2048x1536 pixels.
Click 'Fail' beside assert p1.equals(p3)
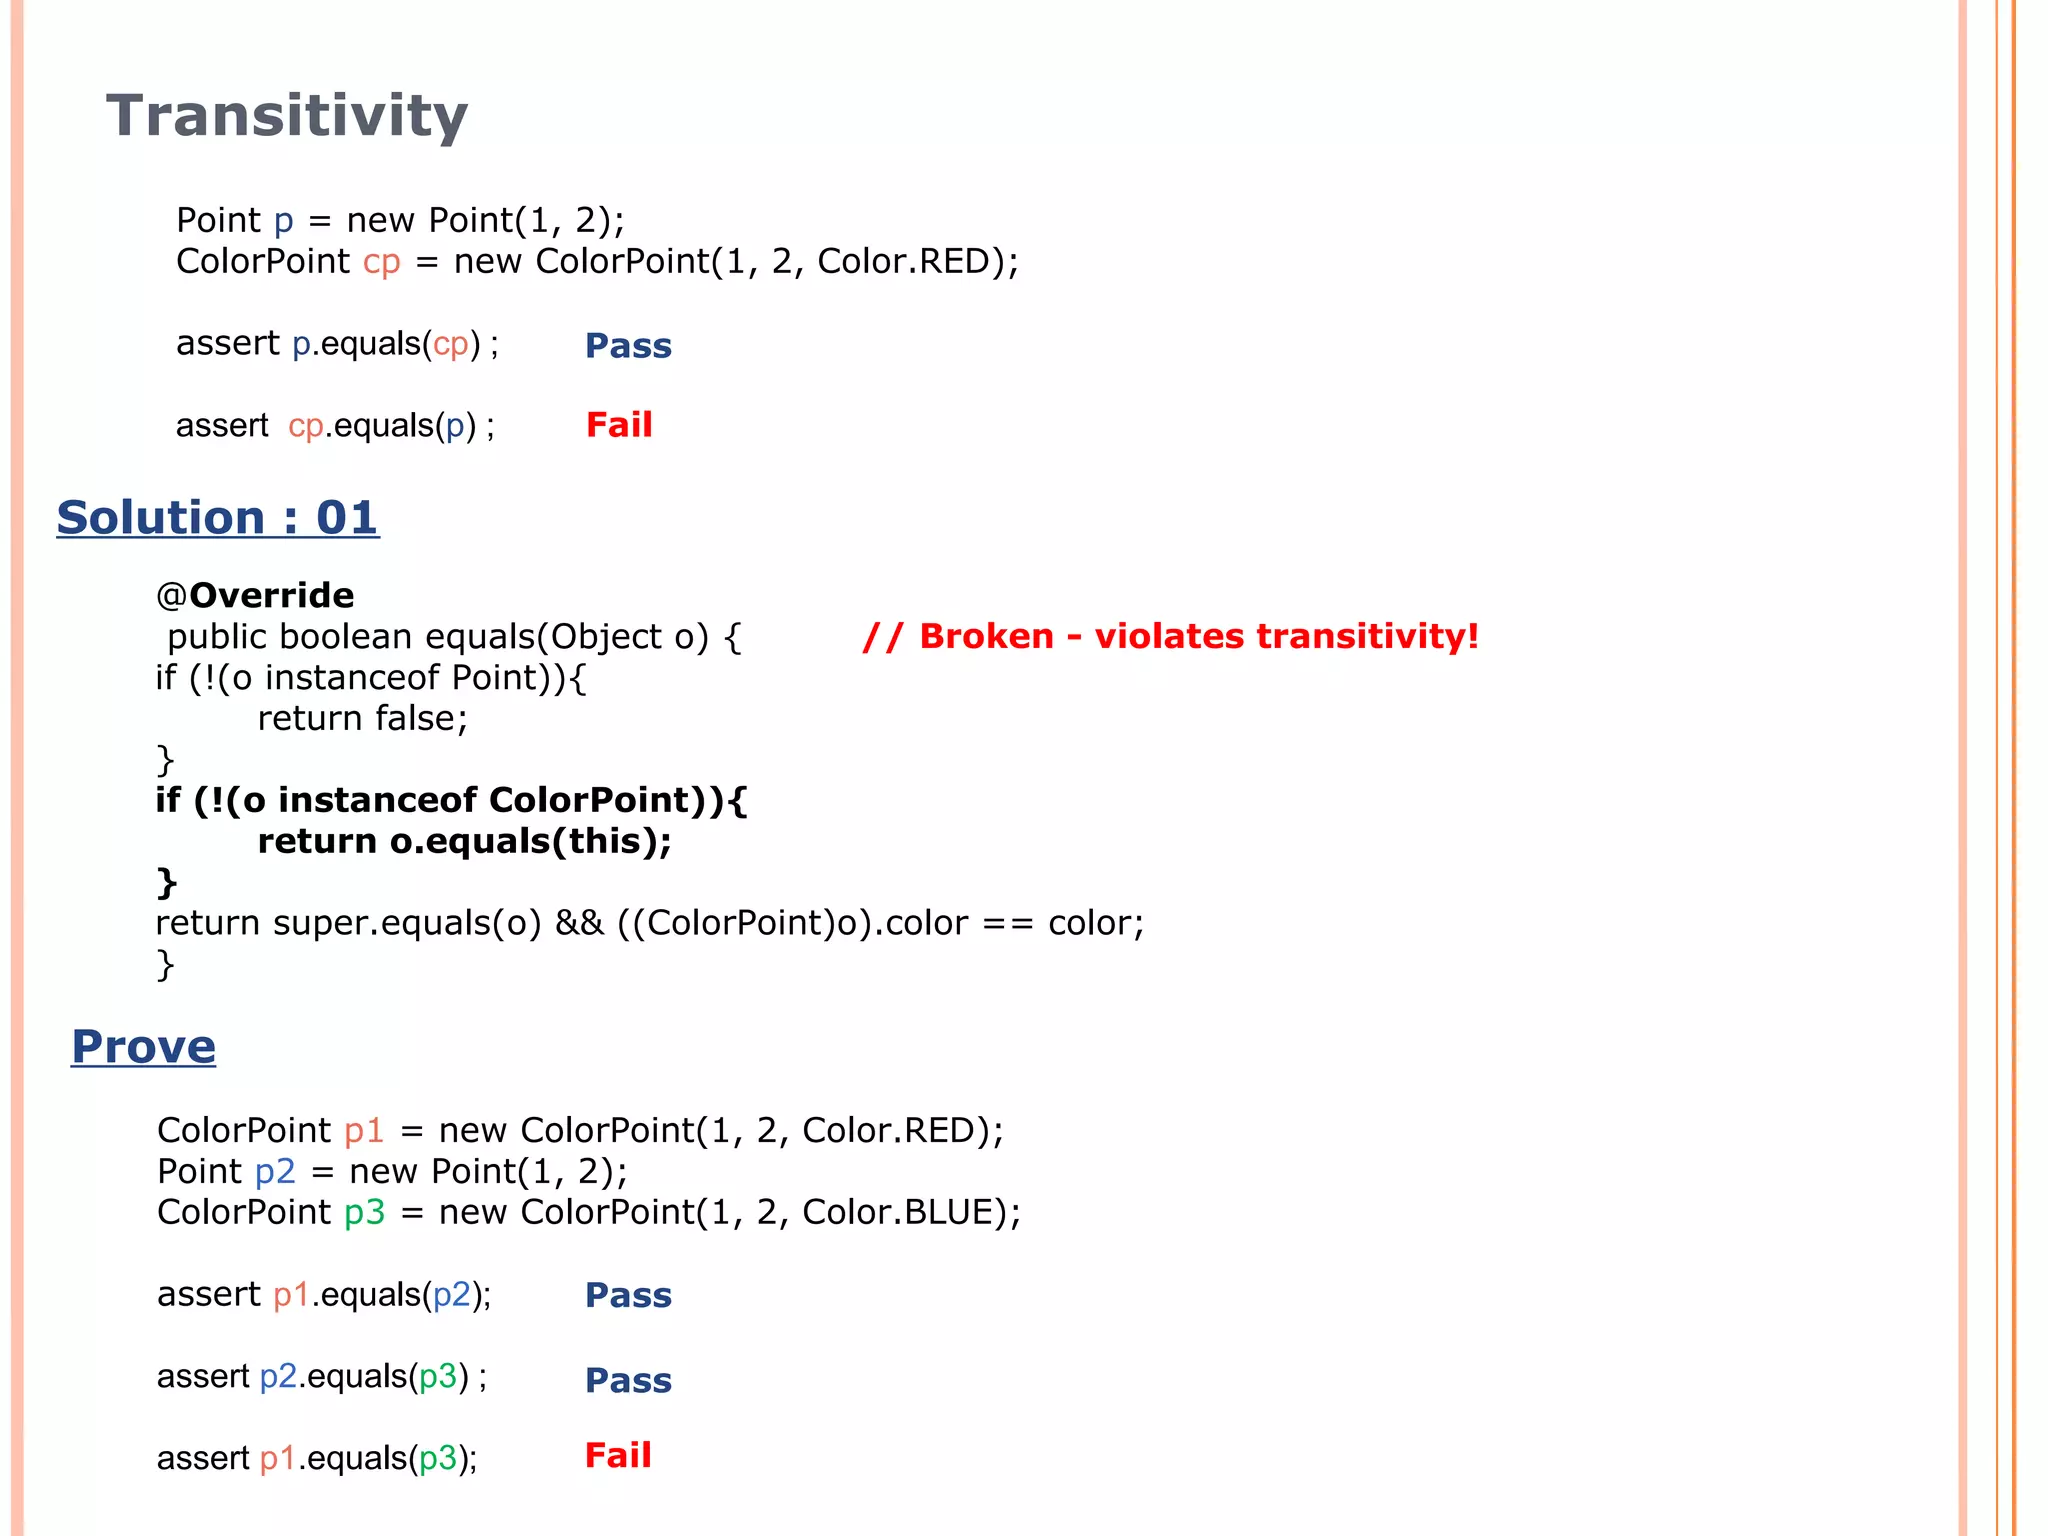pyautogui.click(x=618, y=1456)
